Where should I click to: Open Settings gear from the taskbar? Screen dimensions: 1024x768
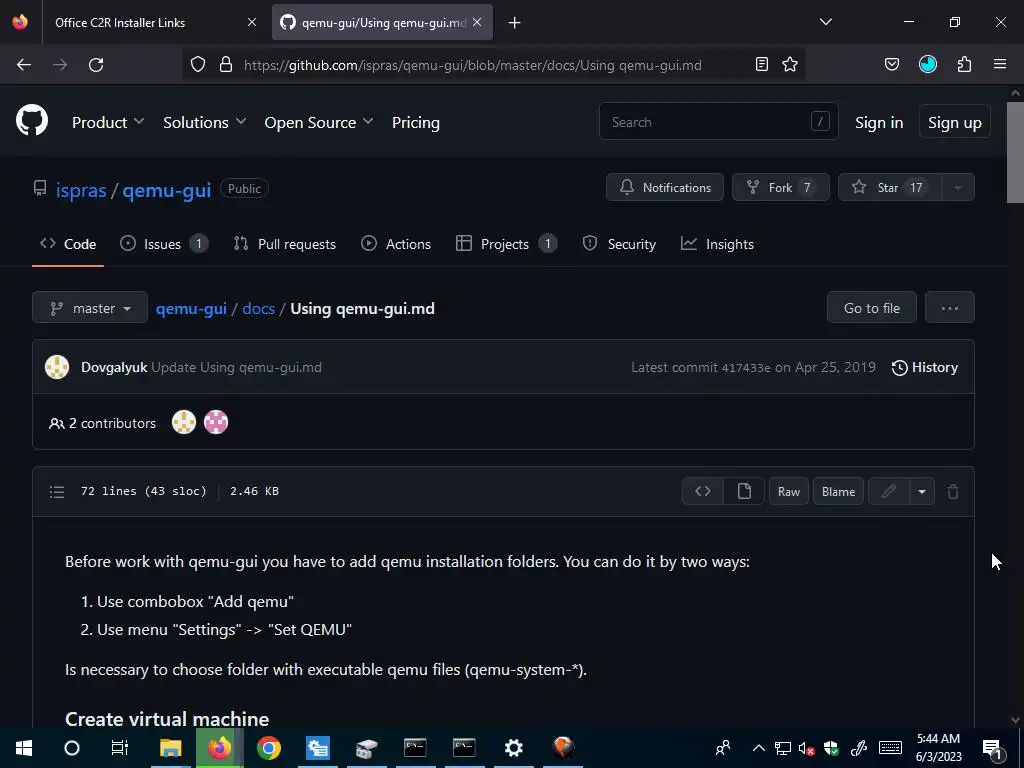(514, 748)
